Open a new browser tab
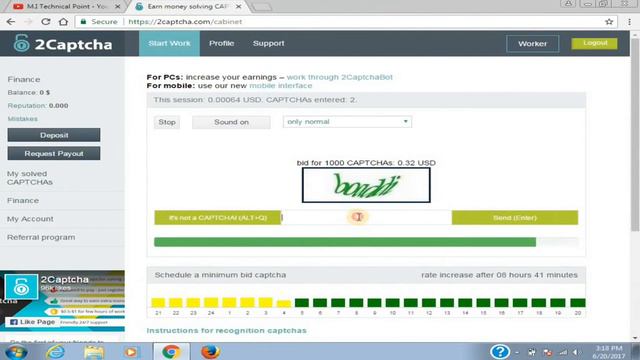 tap(261, 7)
